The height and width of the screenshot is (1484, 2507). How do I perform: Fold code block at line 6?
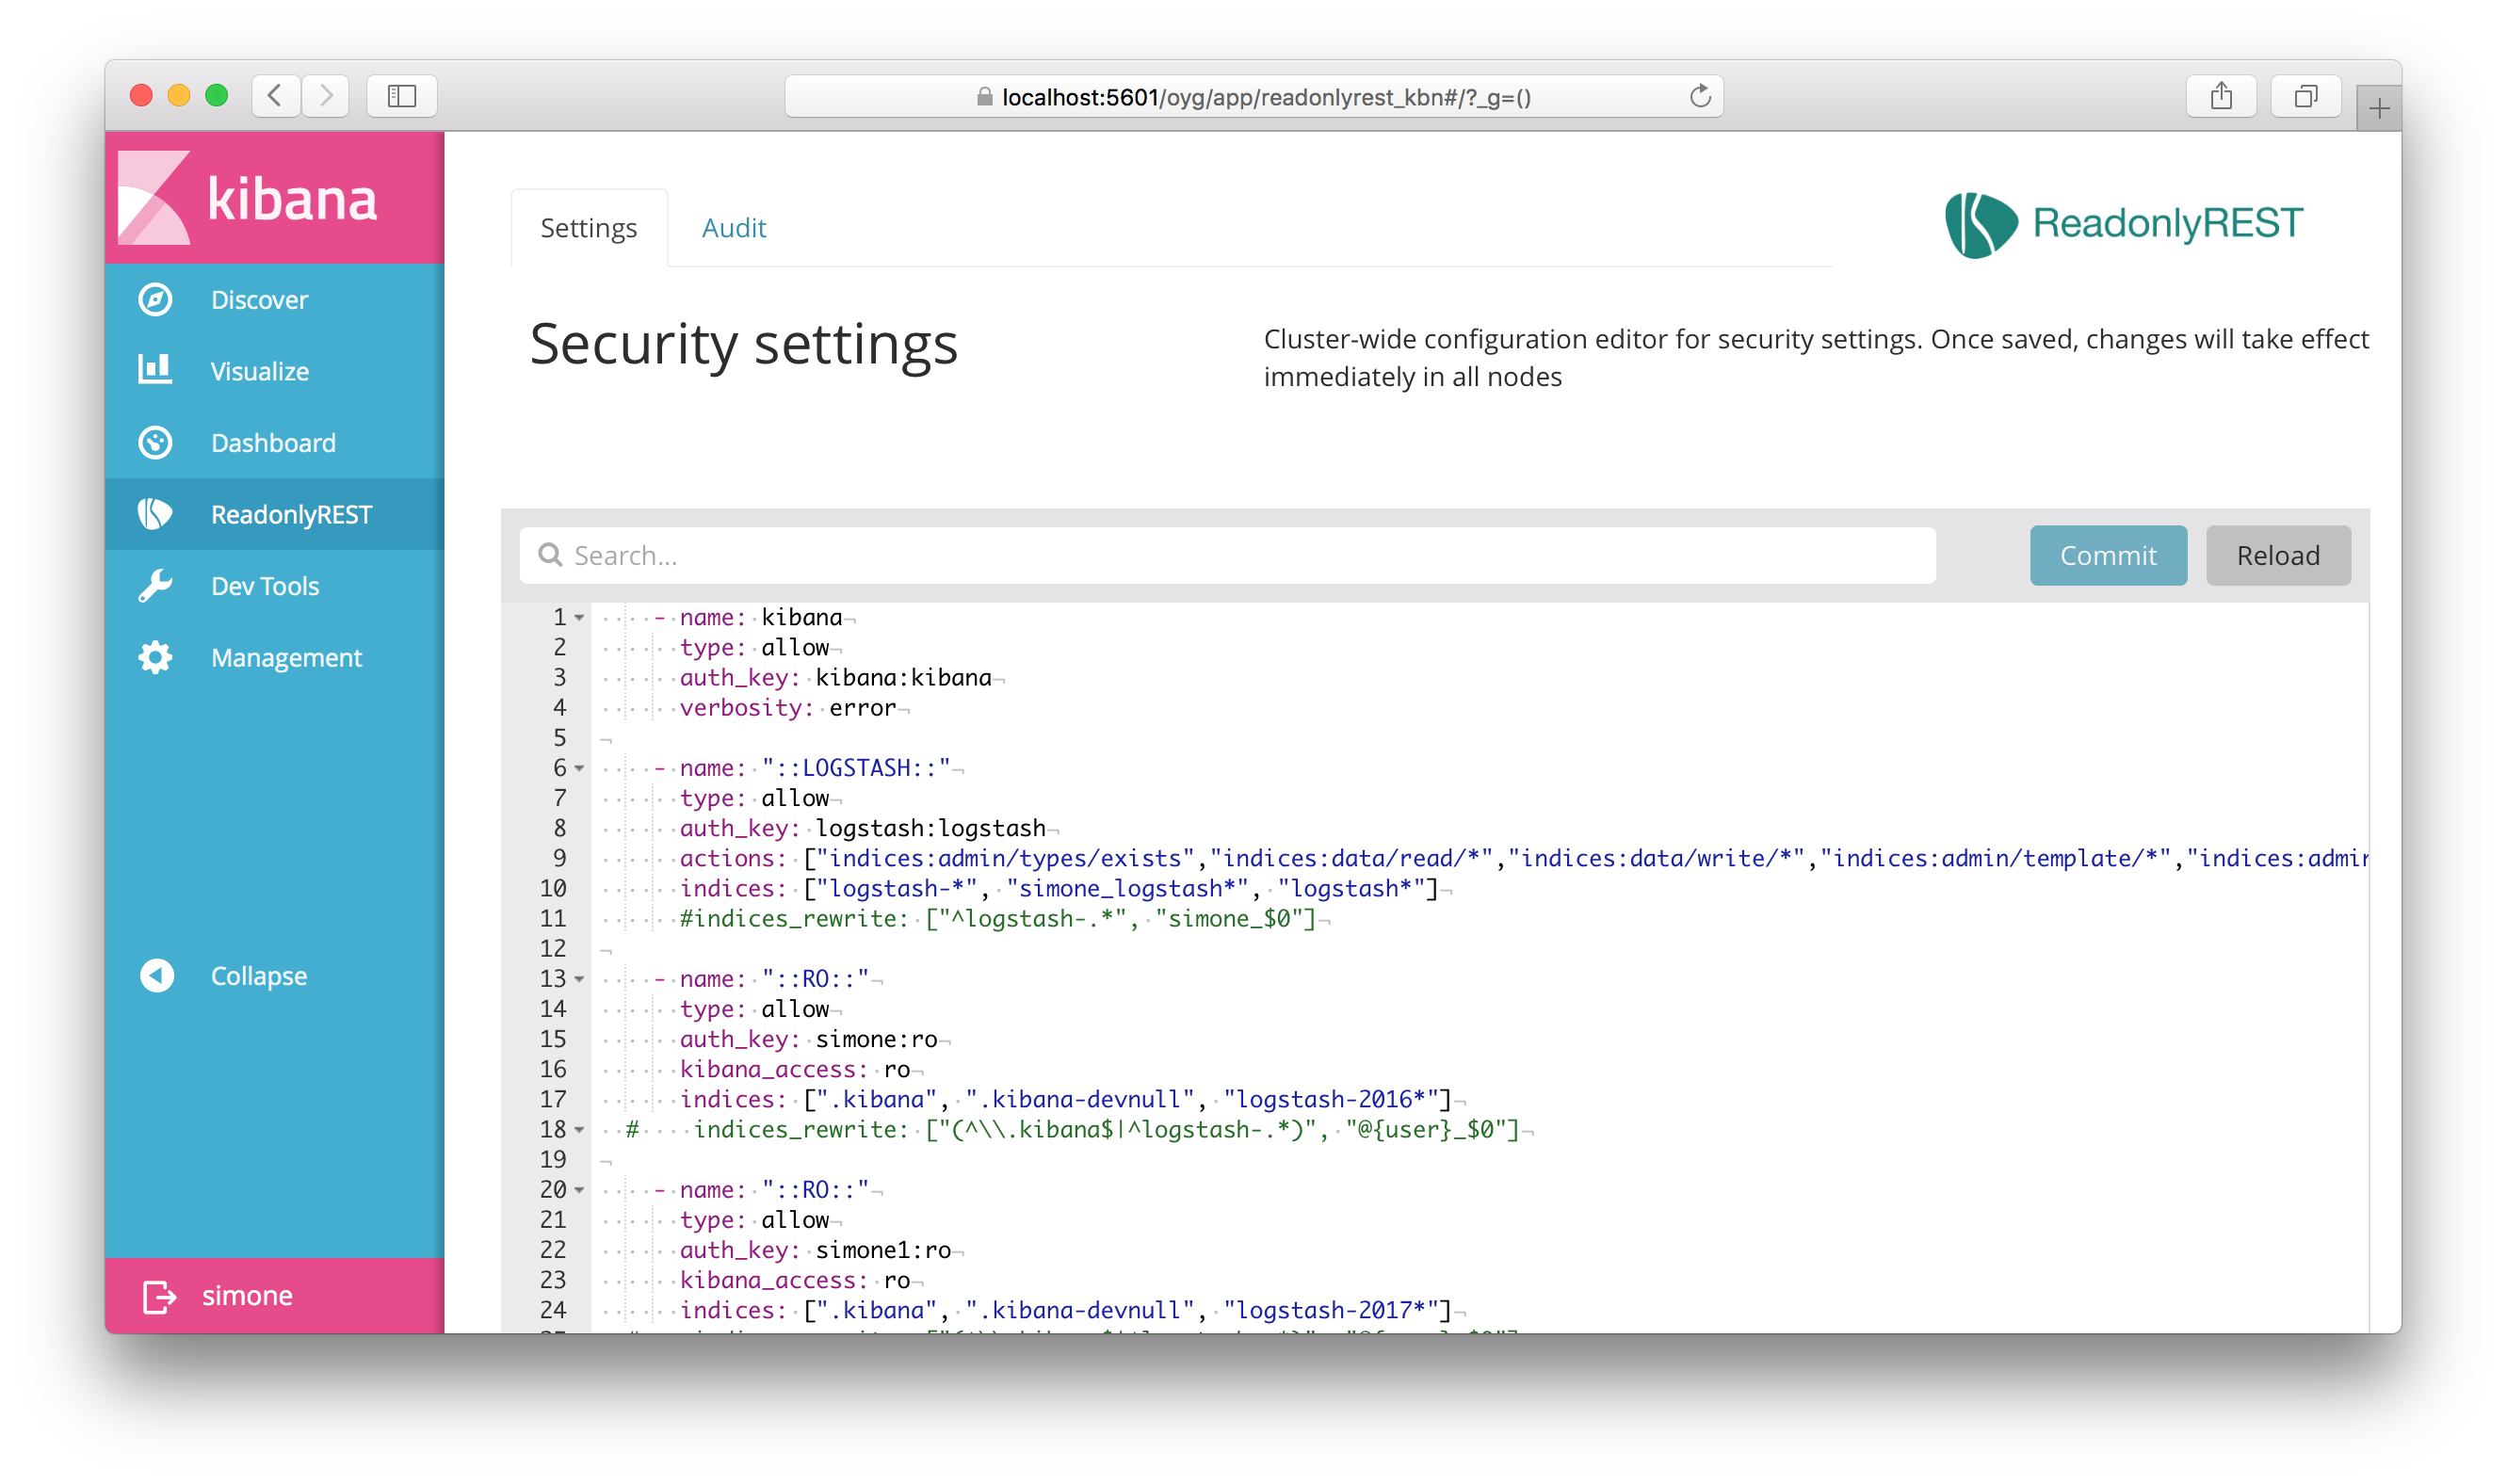[x=580, y=769]
